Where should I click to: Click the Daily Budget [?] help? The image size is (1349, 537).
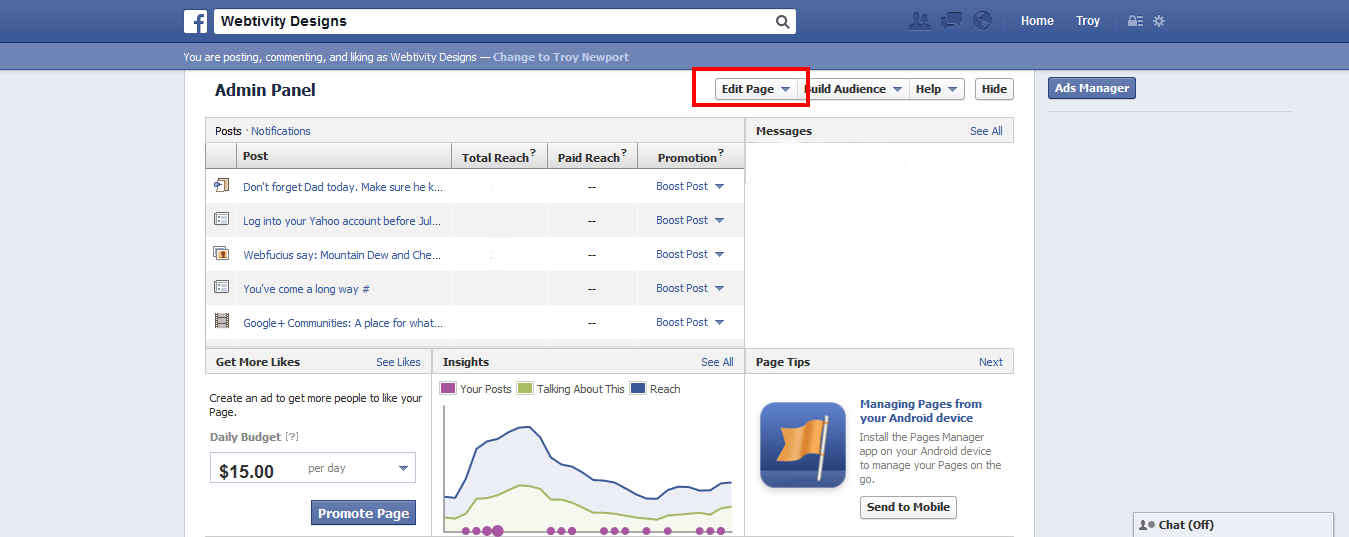pos(292,437)
